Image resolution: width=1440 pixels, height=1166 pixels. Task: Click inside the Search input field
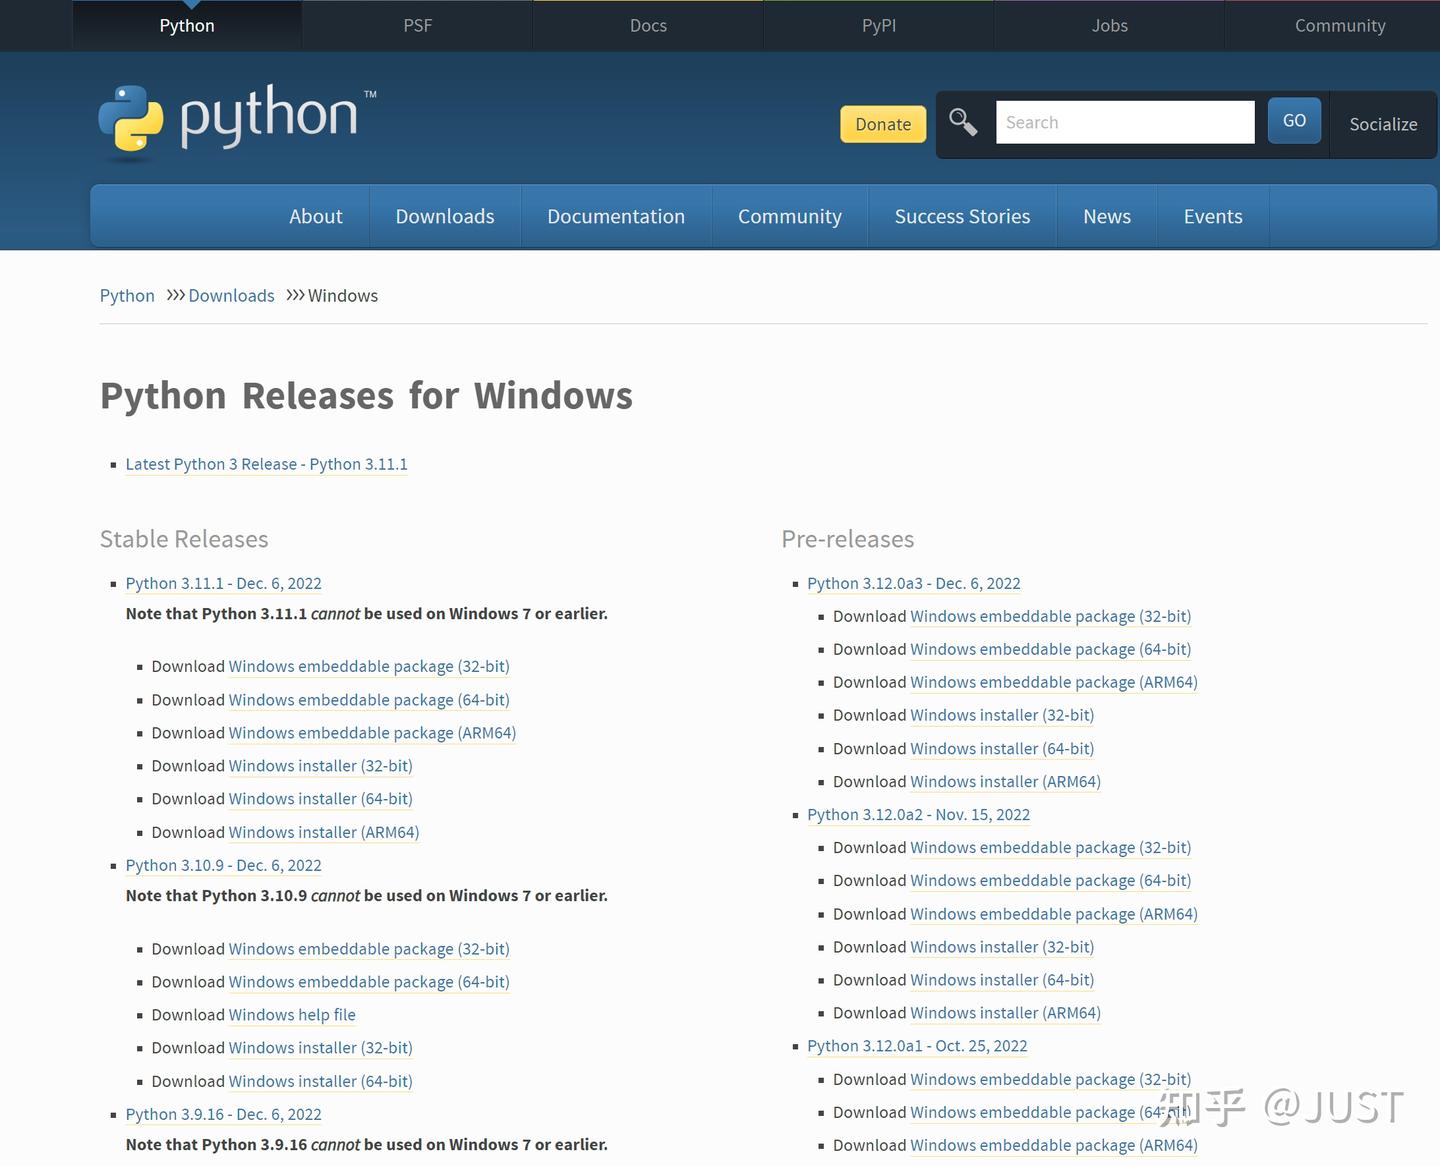pyautogui.click(x=1124, y=121)
